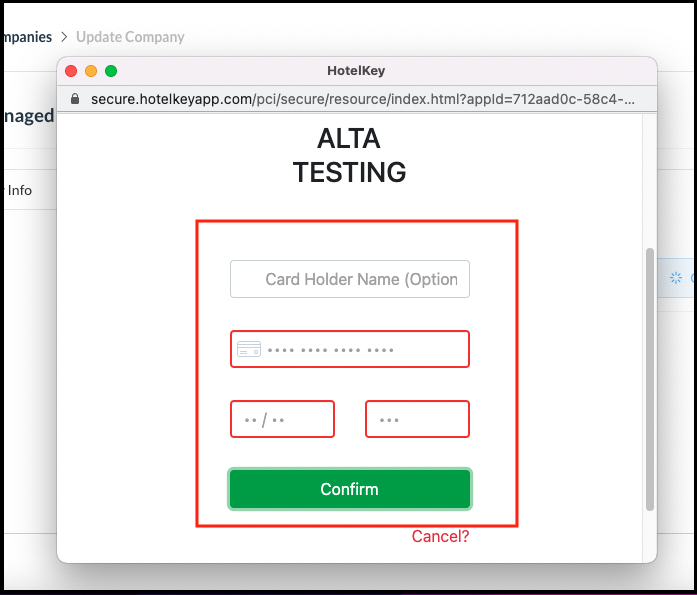Close the HotelKey popup window

(71, 71)
